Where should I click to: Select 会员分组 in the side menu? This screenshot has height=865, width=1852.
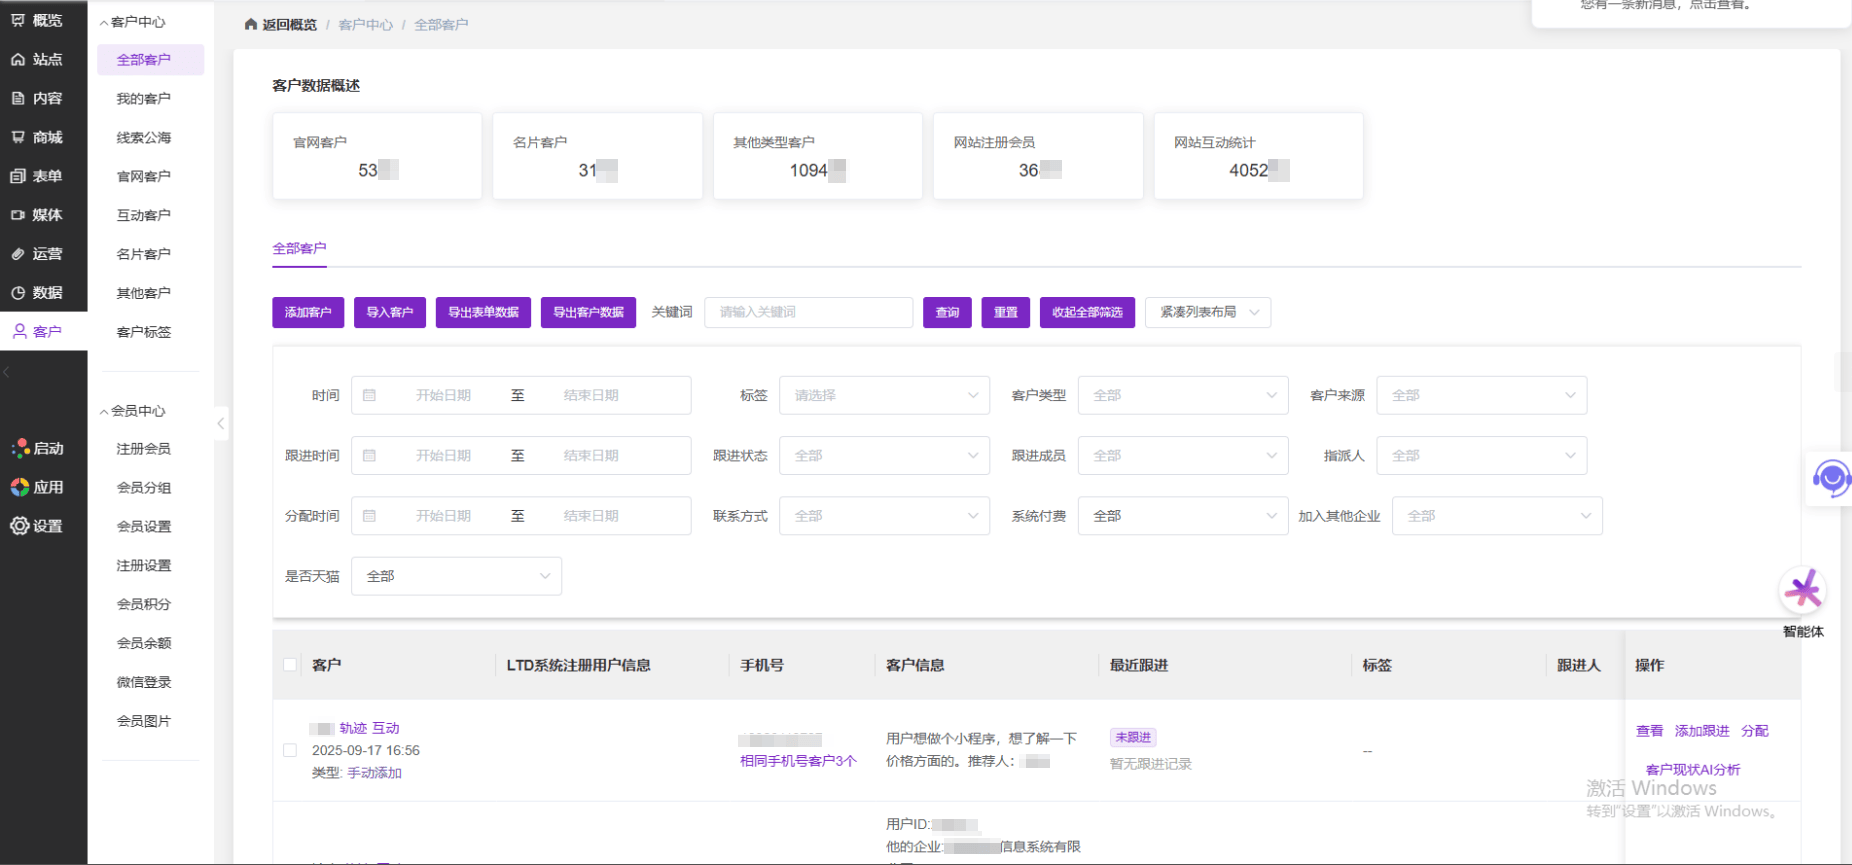click(x=144, y=487)
